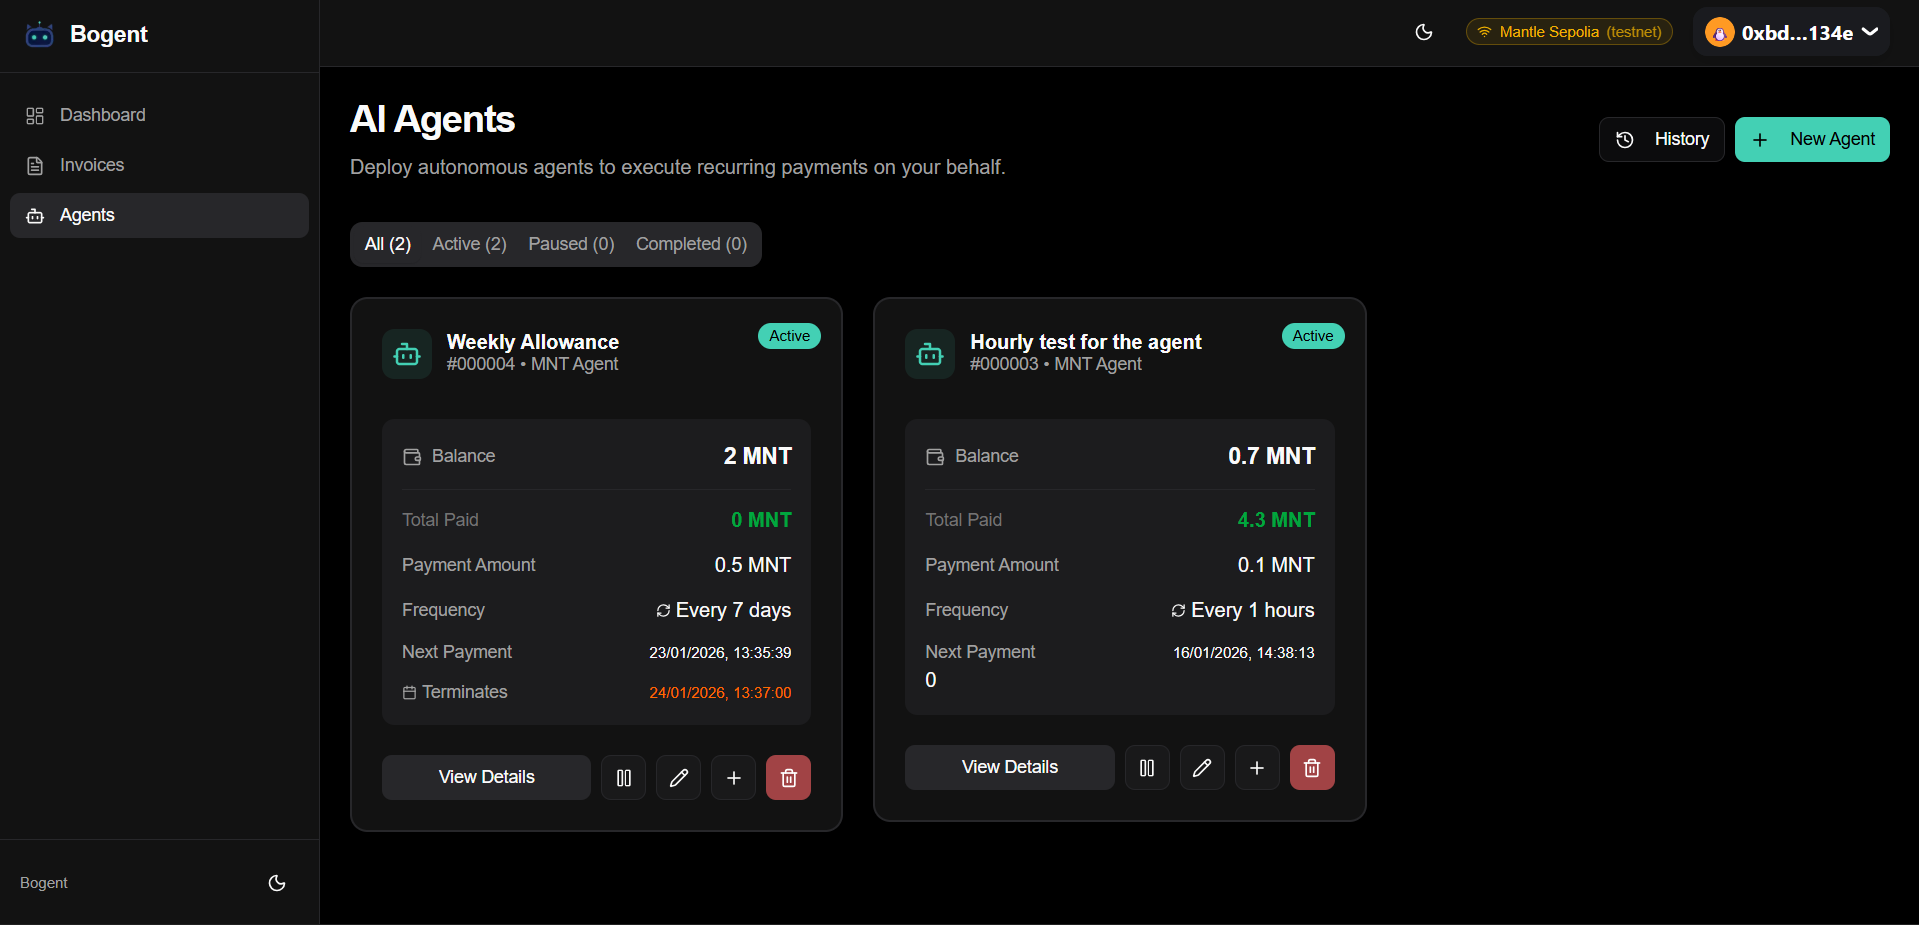Open Mantle Sepolia network selector
Image resolution: width=1919 pixels, height=925 pixels.
(1569, 32)
